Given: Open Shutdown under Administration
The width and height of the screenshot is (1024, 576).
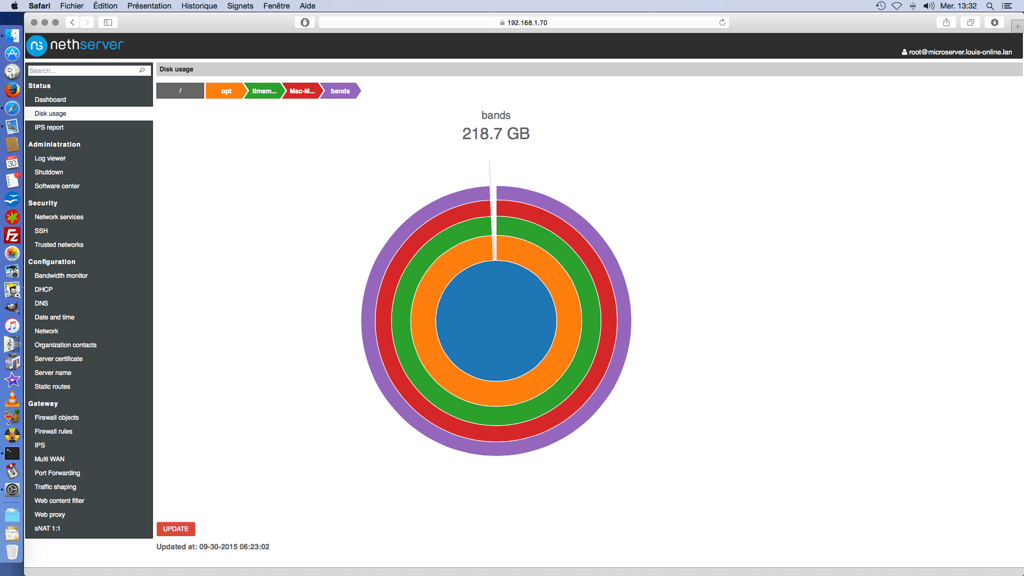Looking at the screenshot, I should pyautogui.click(x=49, y=172).
